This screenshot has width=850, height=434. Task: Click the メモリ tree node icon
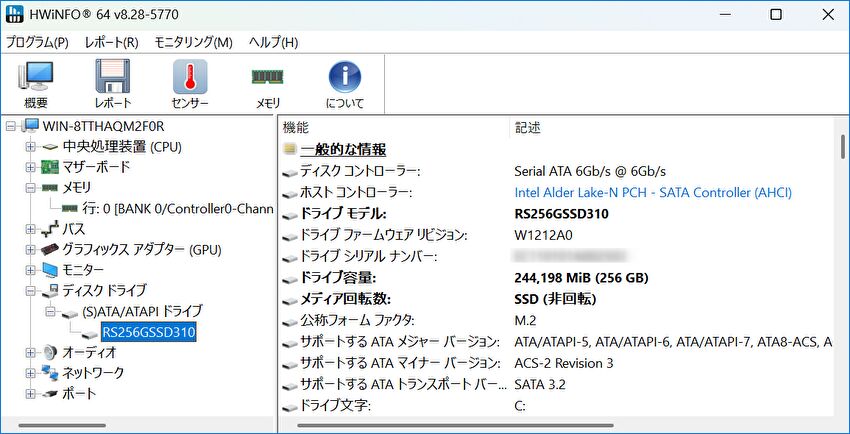[x=50, y=188]
